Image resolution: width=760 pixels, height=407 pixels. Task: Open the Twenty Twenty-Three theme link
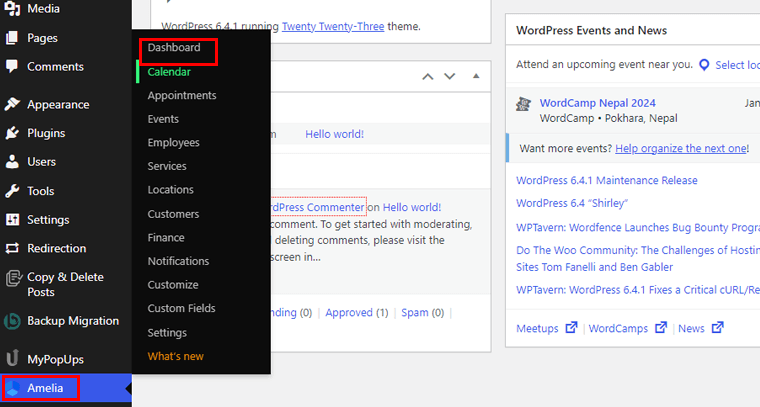(333, 26)
